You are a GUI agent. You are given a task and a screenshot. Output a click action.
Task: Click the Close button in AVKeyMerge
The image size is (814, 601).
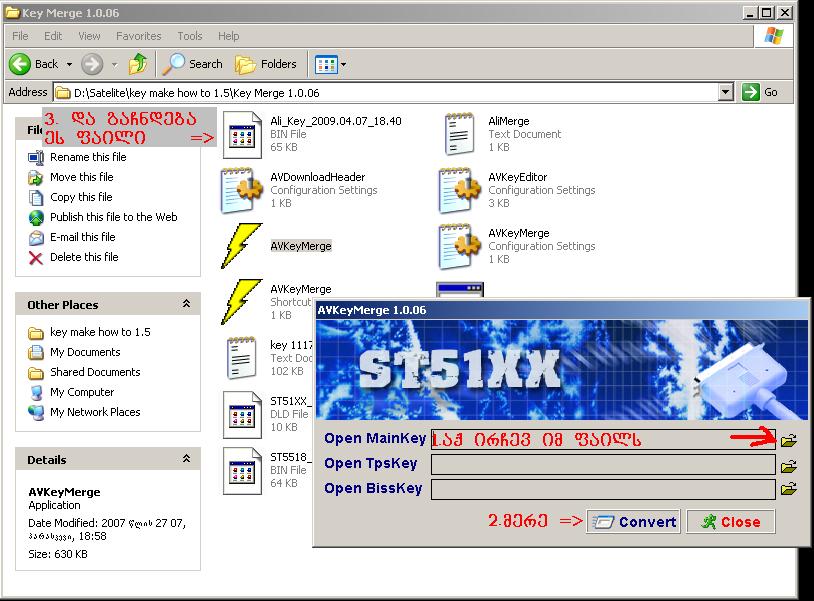pyautogui.click(x=731, y=522)
